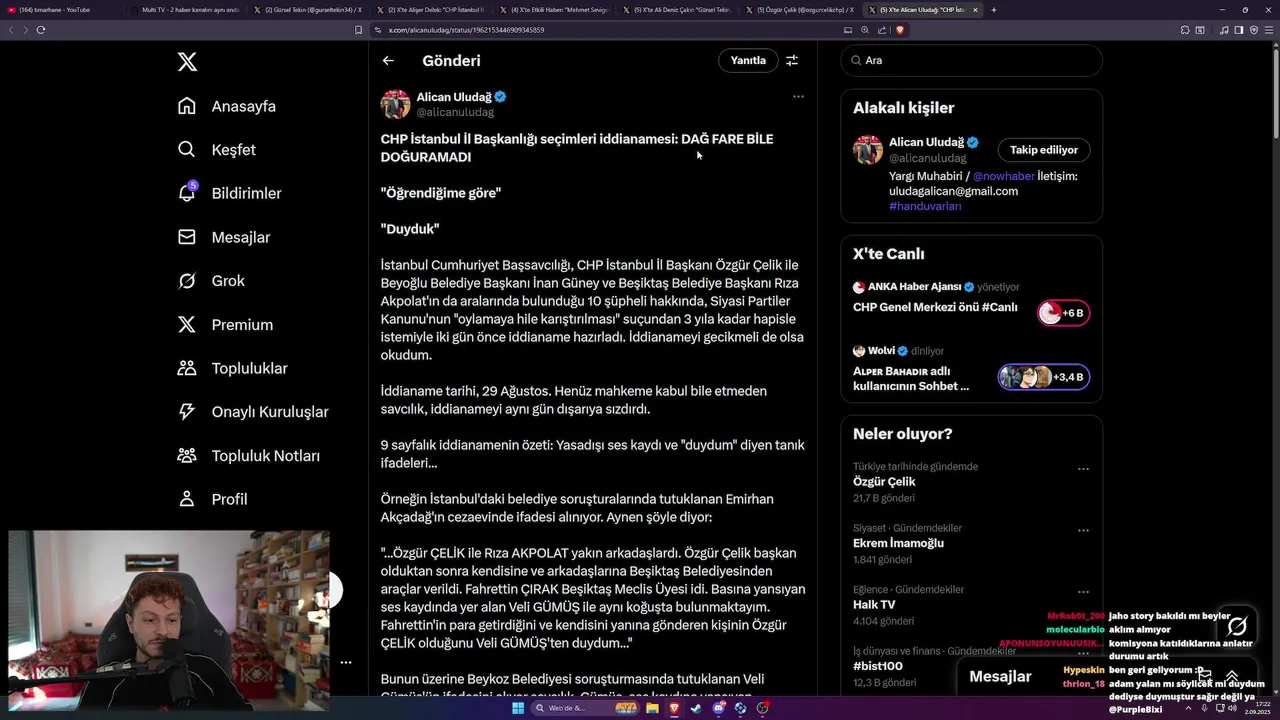The width and height of the screenshot is (1280, 720).
Task: Open reply filter settings icon beside Yanıtla
Action: (792, 60)
